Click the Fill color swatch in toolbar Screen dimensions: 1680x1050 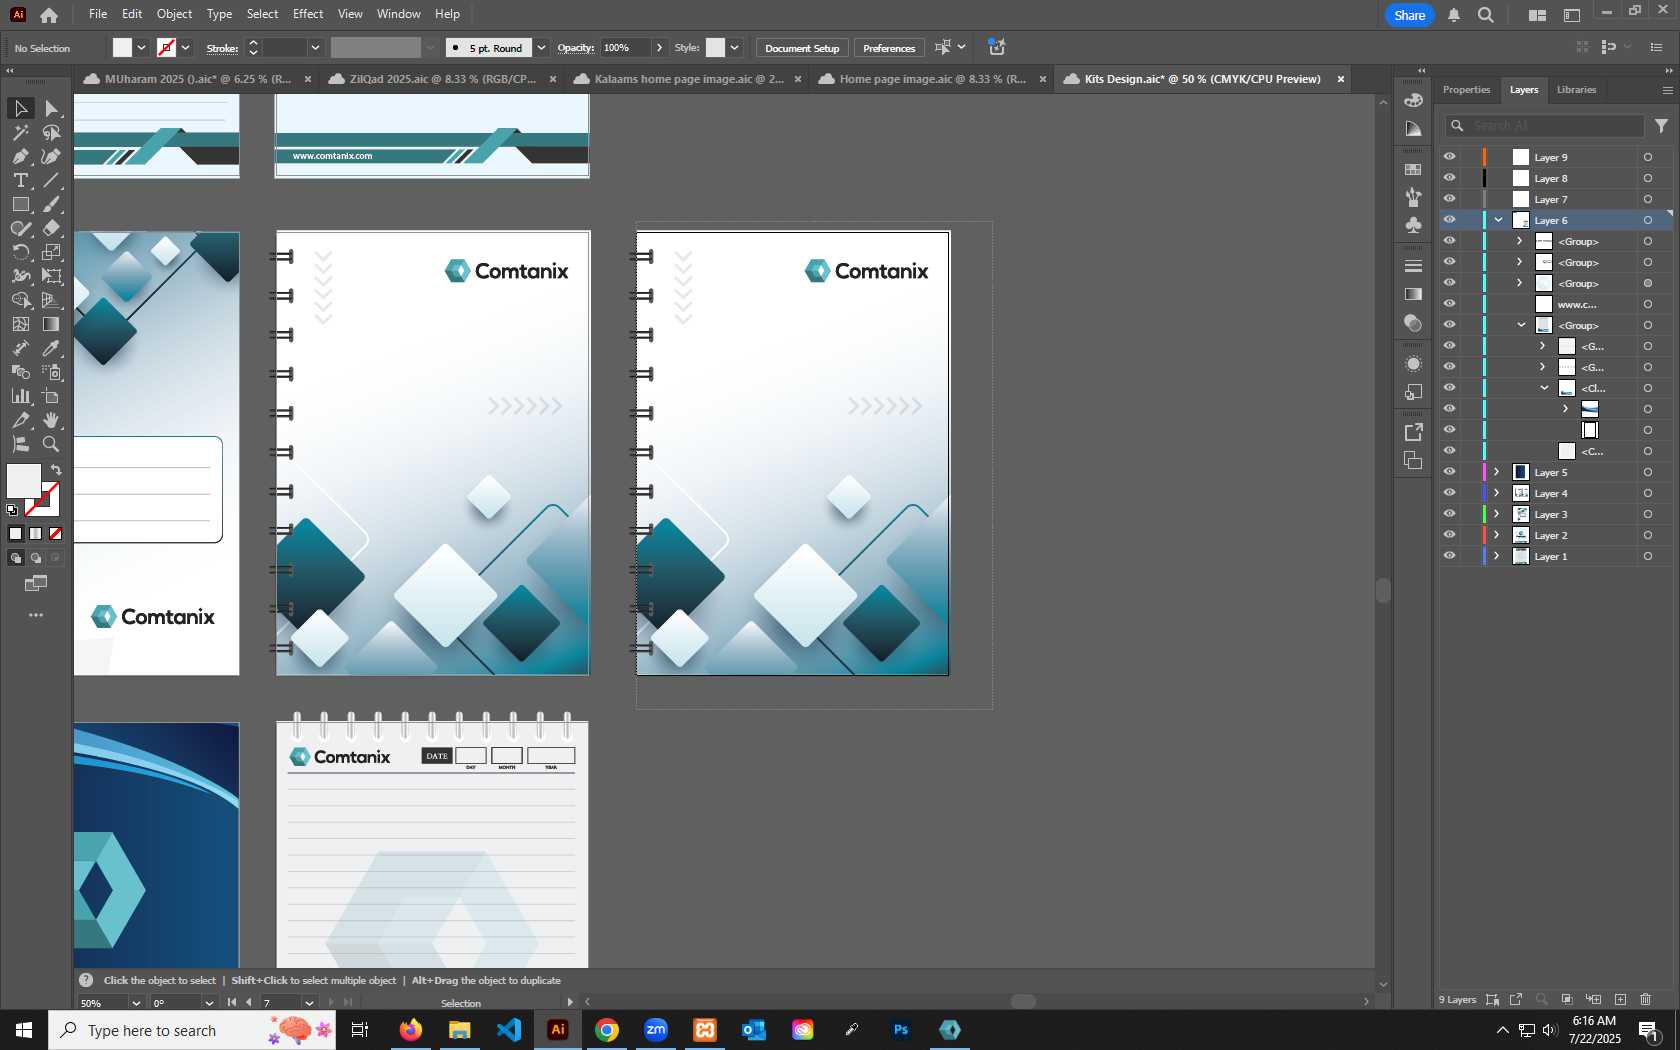tap(23, 481)
